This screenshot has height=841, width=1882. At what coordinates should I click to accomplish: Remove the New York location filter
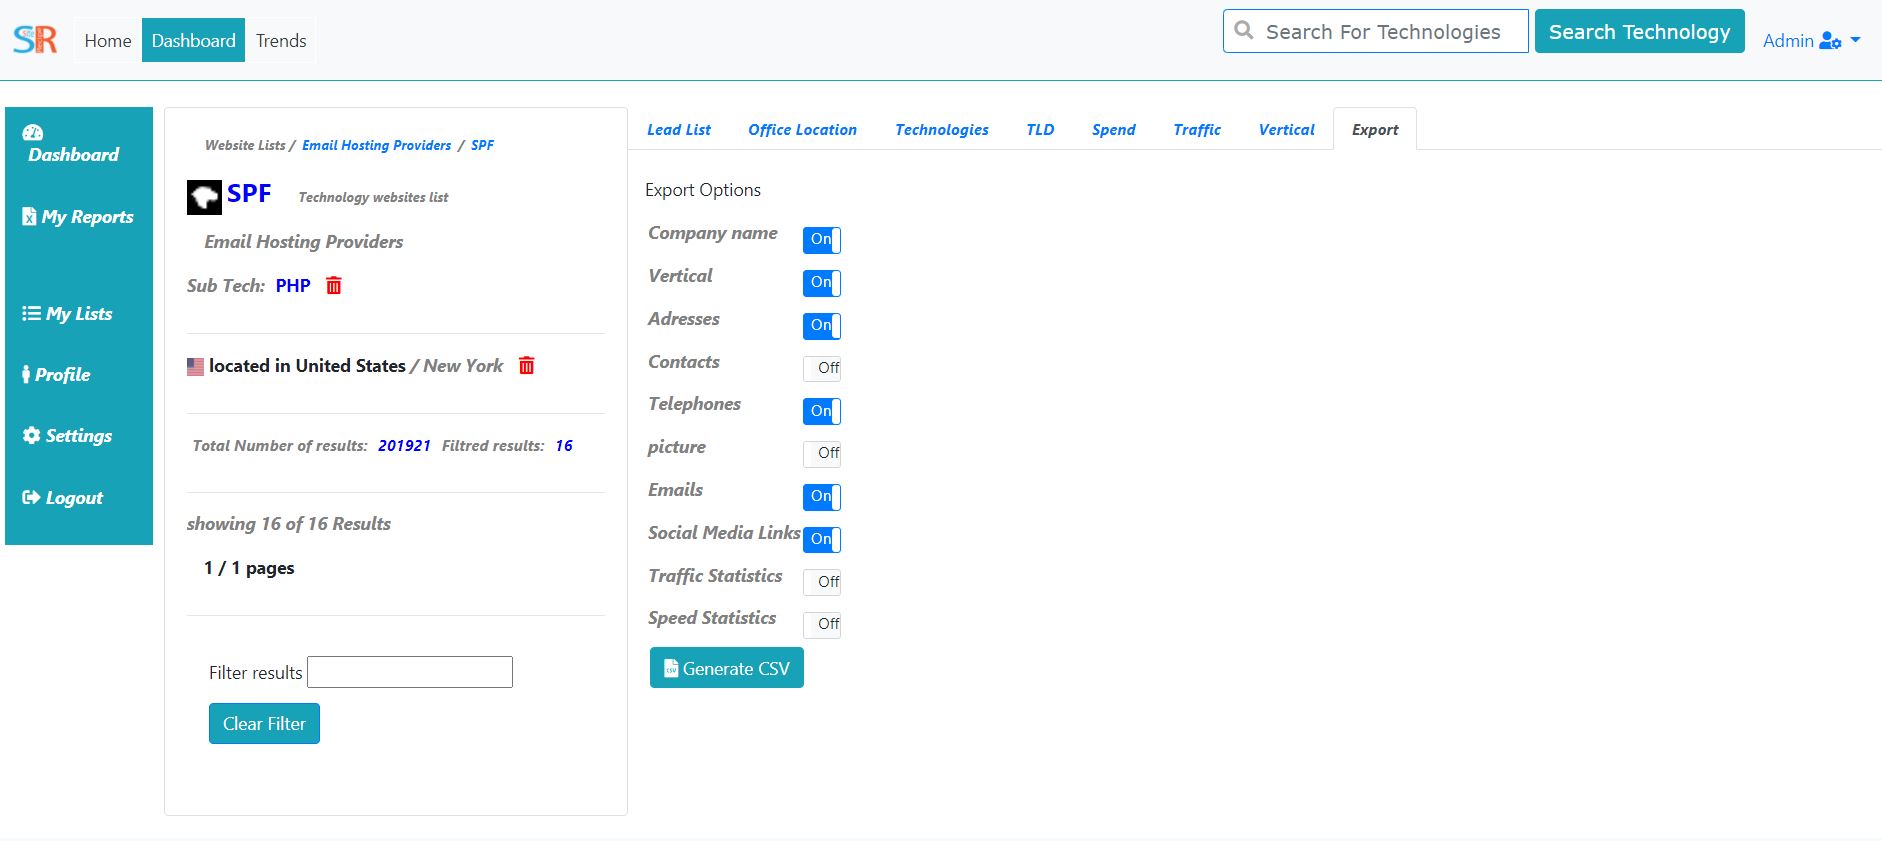[527, 366]
